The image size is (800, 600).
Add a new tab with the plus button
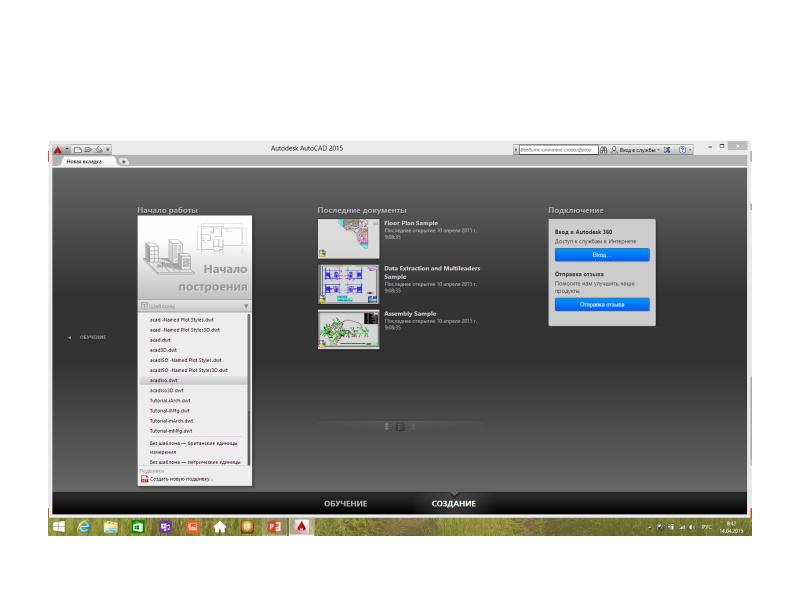click(x=123, y=161)
